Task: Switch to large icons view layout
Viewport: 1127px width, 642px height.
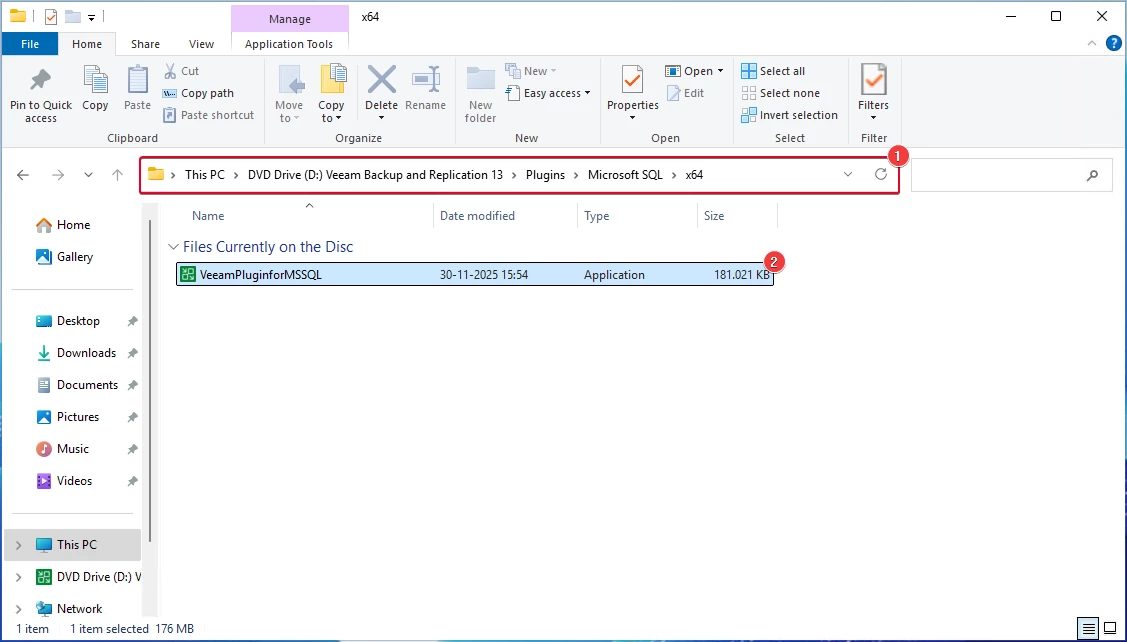Action: [1110, 629]
